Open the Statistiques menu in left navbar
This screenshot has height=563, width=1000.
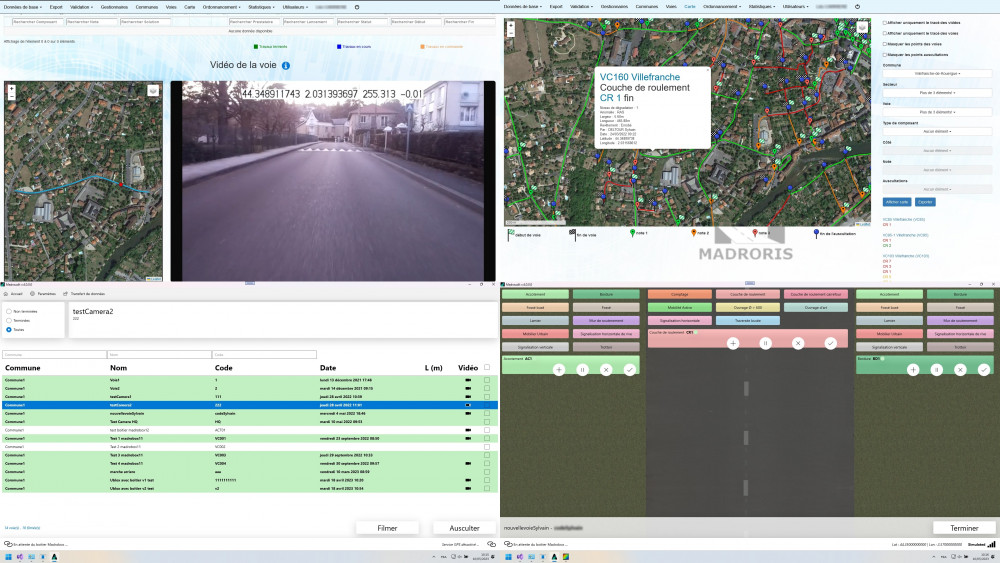[x=261, y=7]
